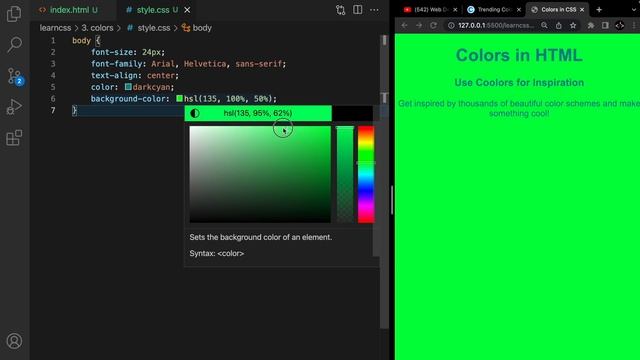Click line number 7 in the gutter
640x360 pixels.
(x=53, y=110)
